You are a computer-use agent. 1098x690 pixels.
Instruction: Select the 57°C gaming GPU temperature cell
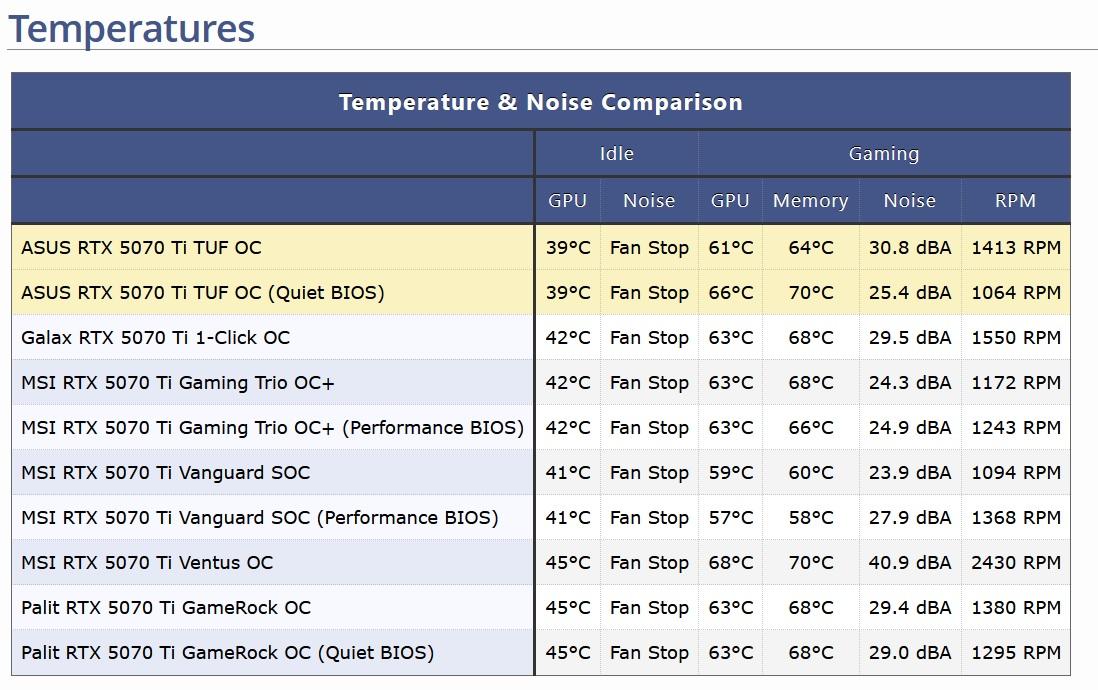click(730, 518)
